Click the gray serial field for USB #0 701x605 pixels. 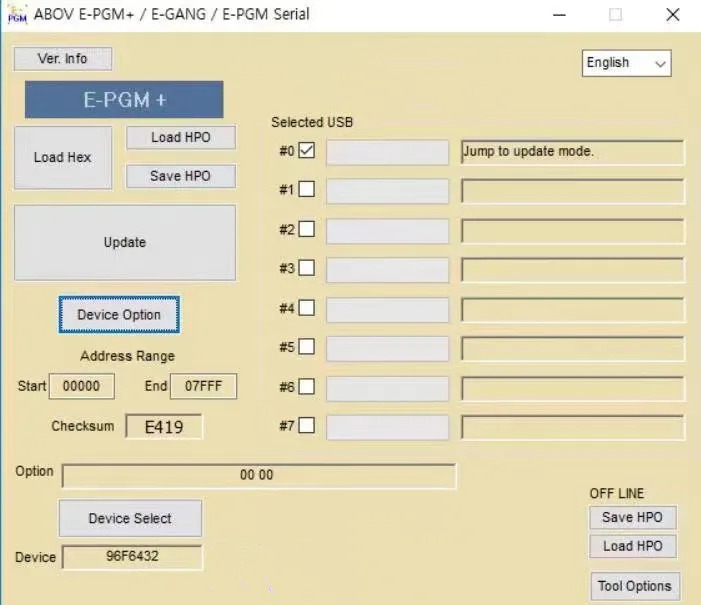tap(387, 152)
